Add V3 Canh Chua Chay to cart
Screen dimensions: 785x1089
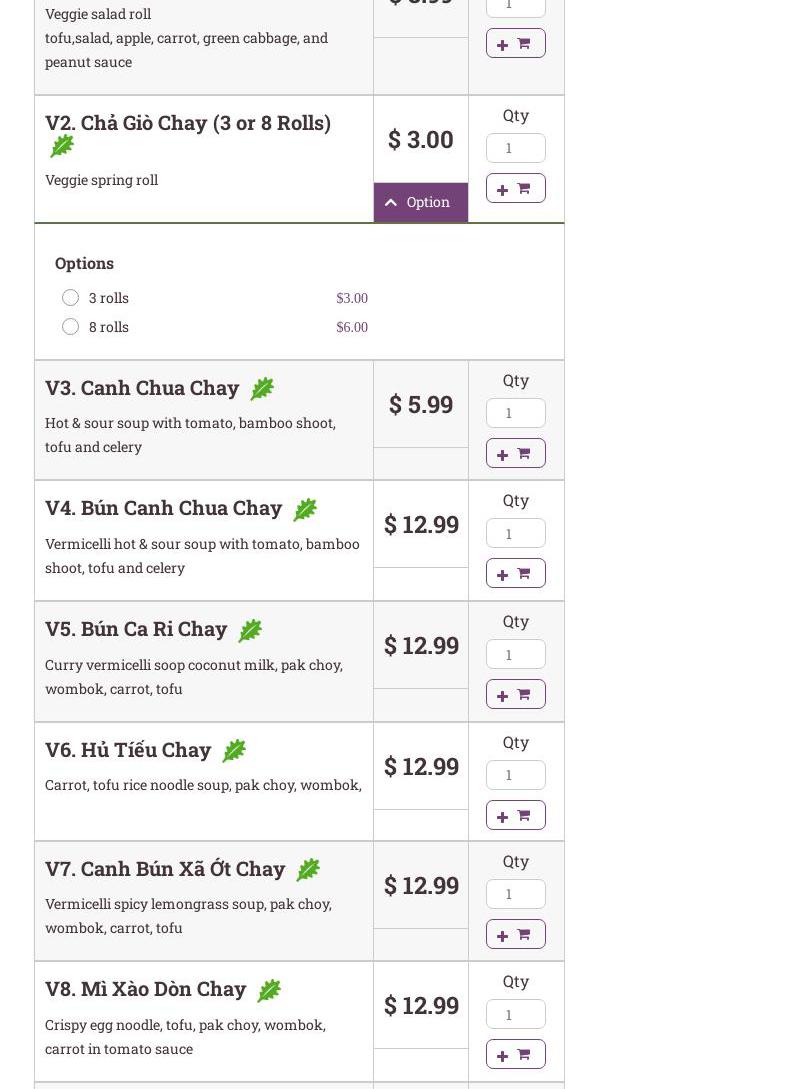click(x=515, y=453)
